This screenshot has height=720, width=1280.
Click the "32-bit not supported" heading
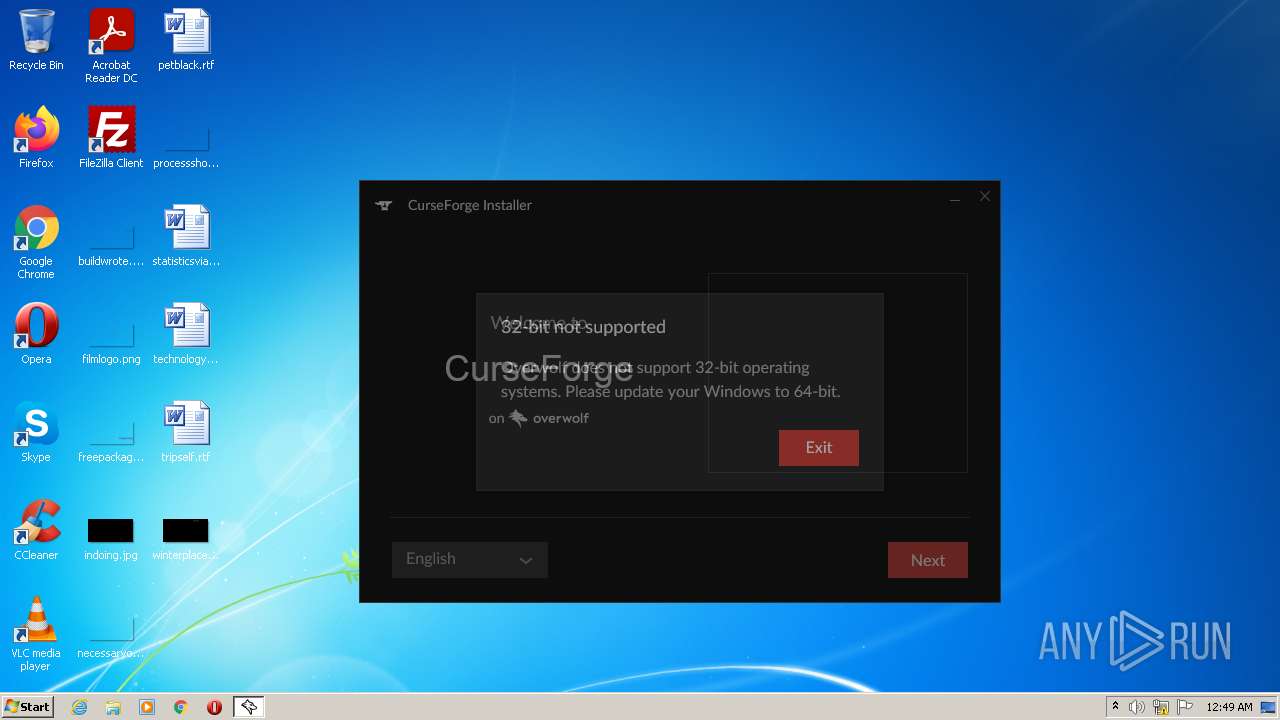click(583, 327)
